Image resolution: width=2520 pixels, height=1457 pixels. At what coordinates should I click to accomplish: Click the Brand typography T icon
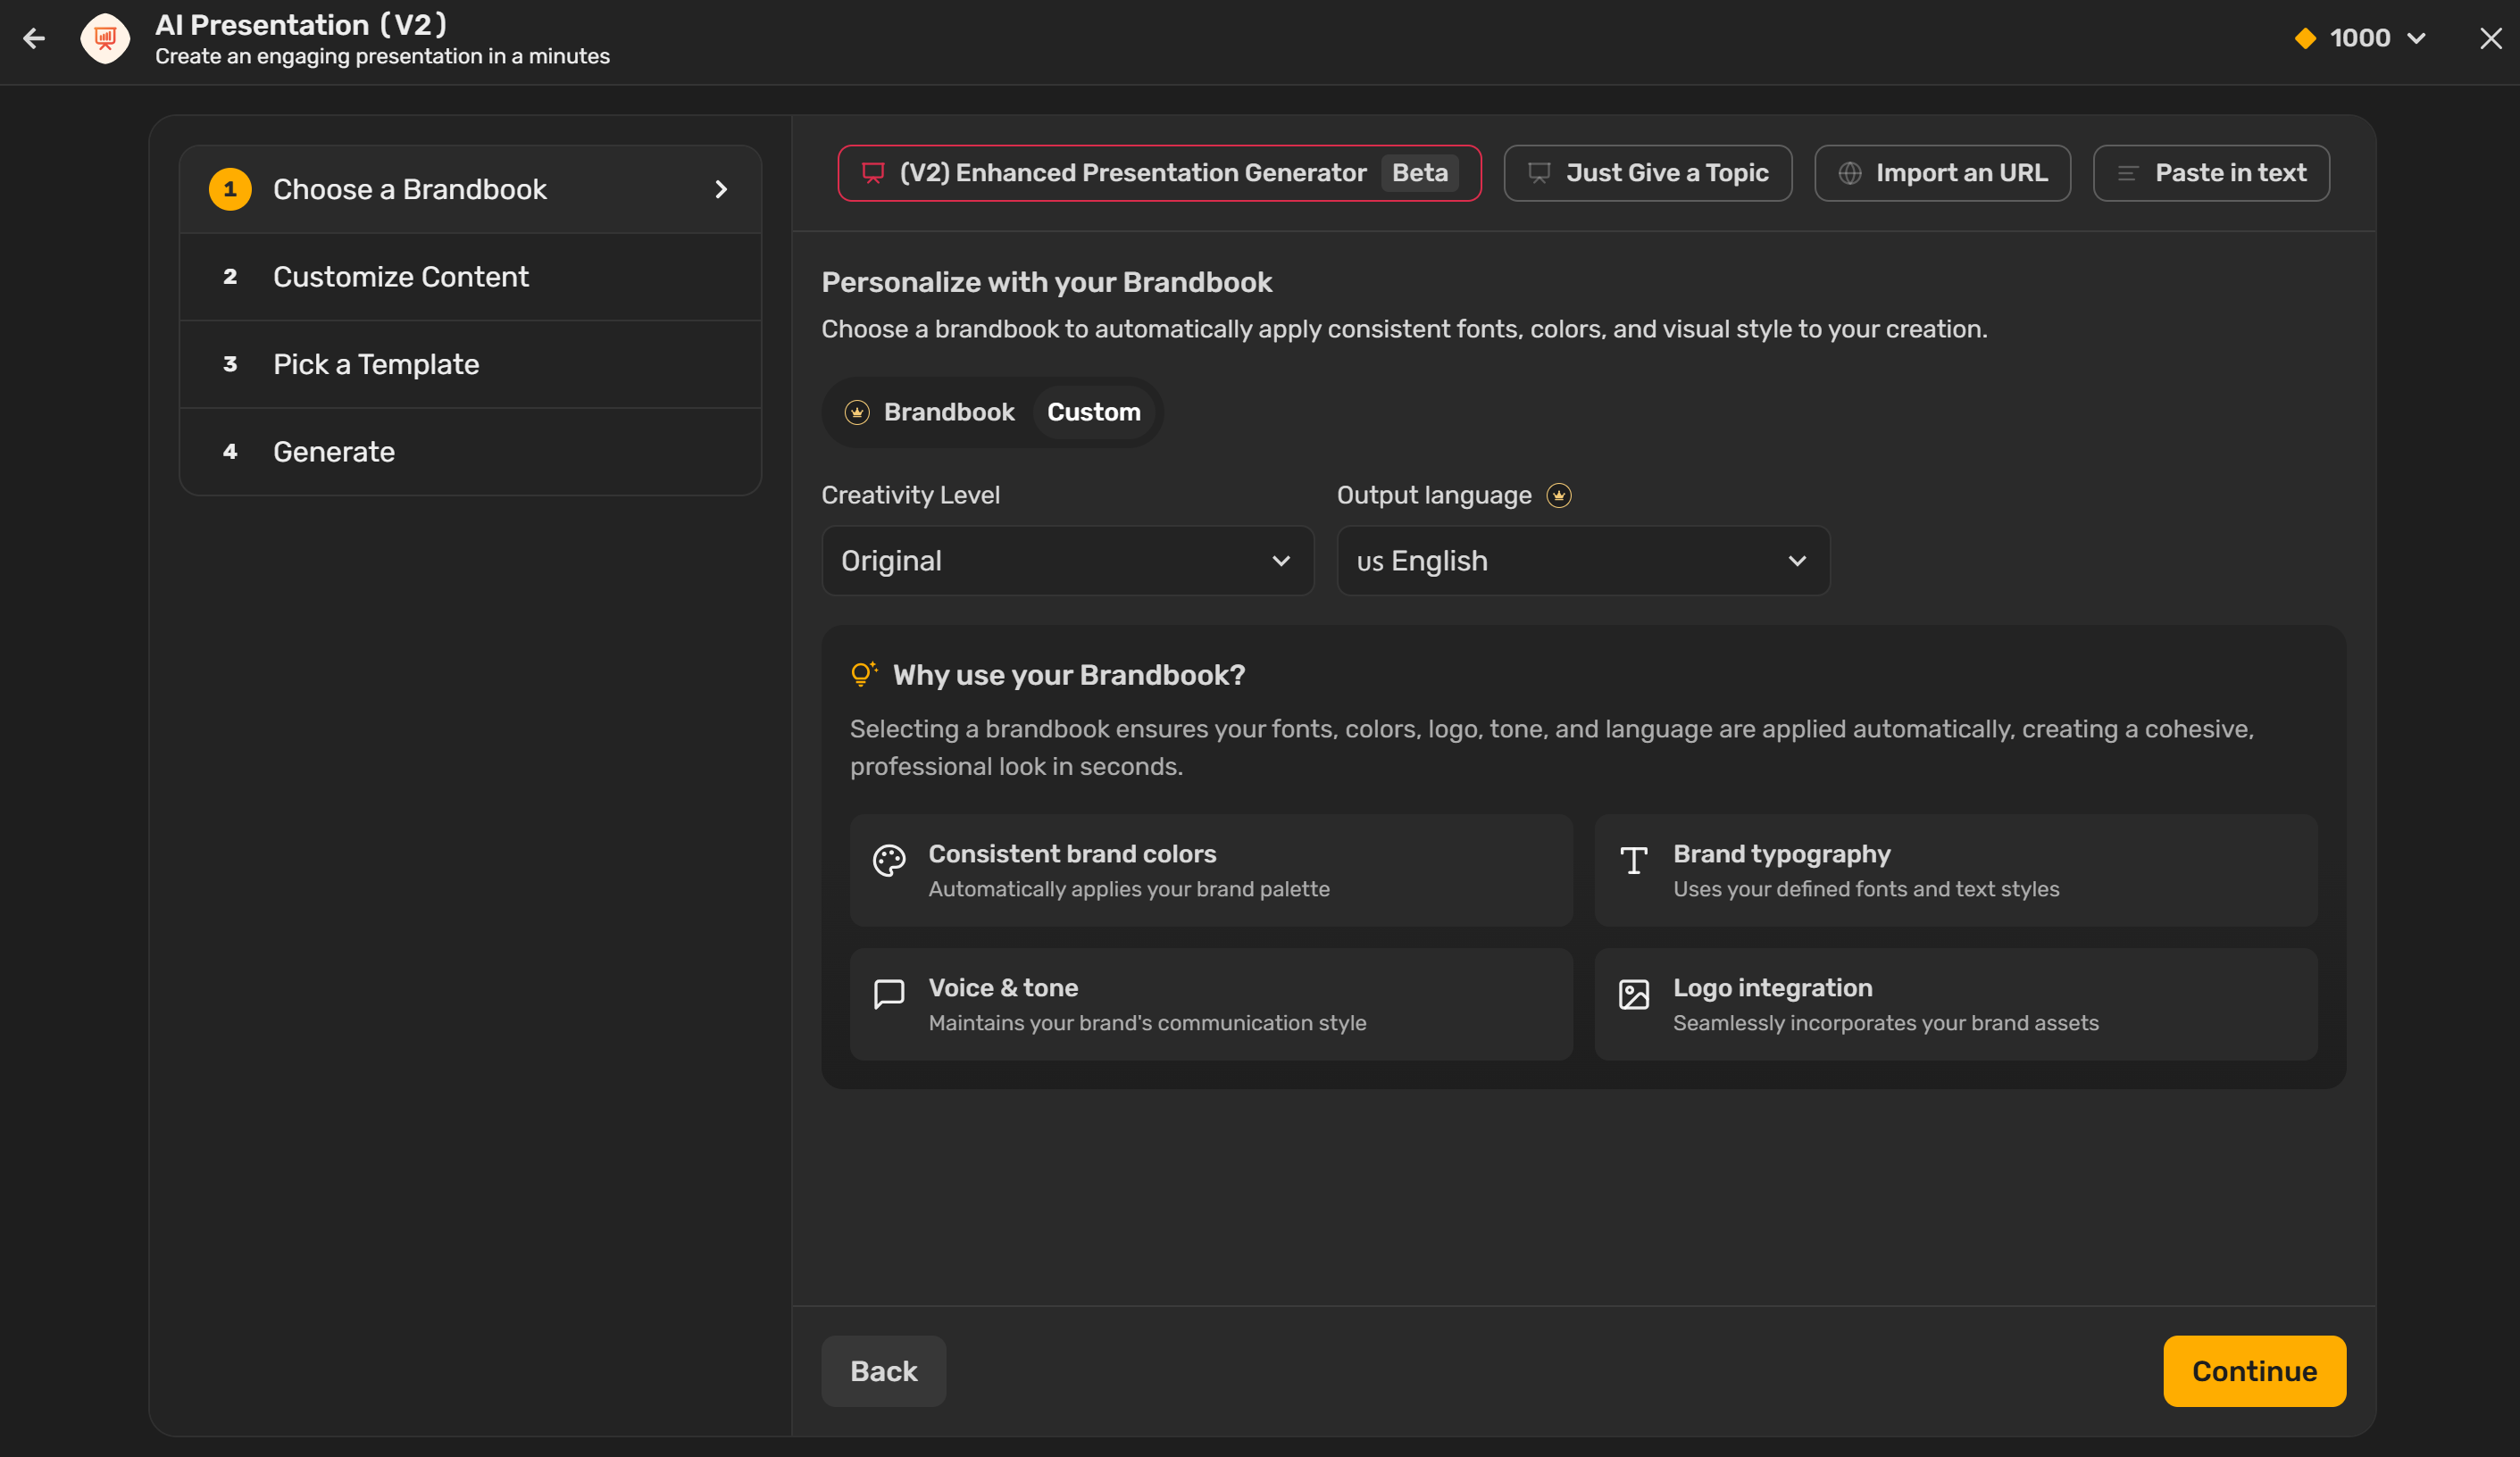(x=1633, y=860)
